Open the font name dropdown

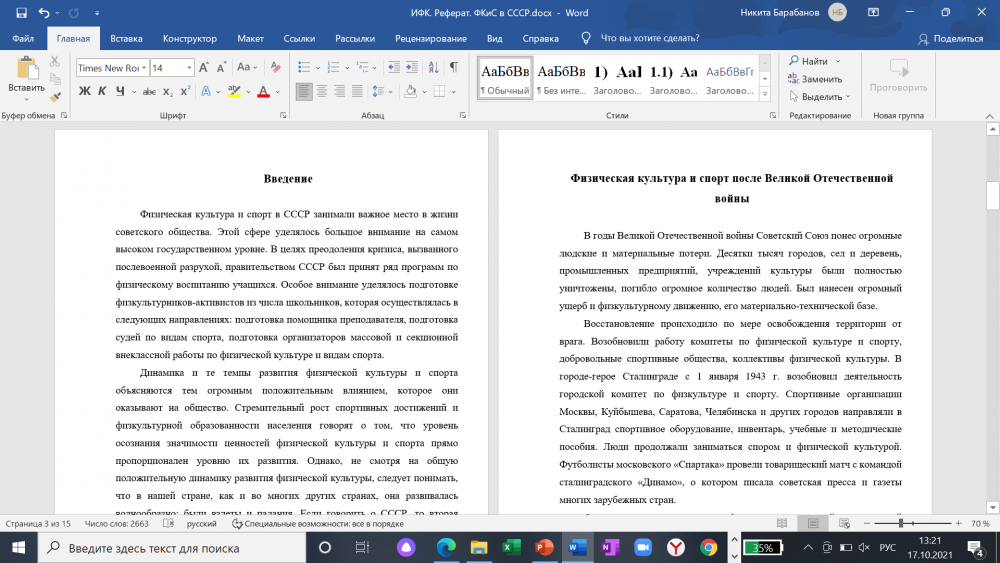click(143, 68)
